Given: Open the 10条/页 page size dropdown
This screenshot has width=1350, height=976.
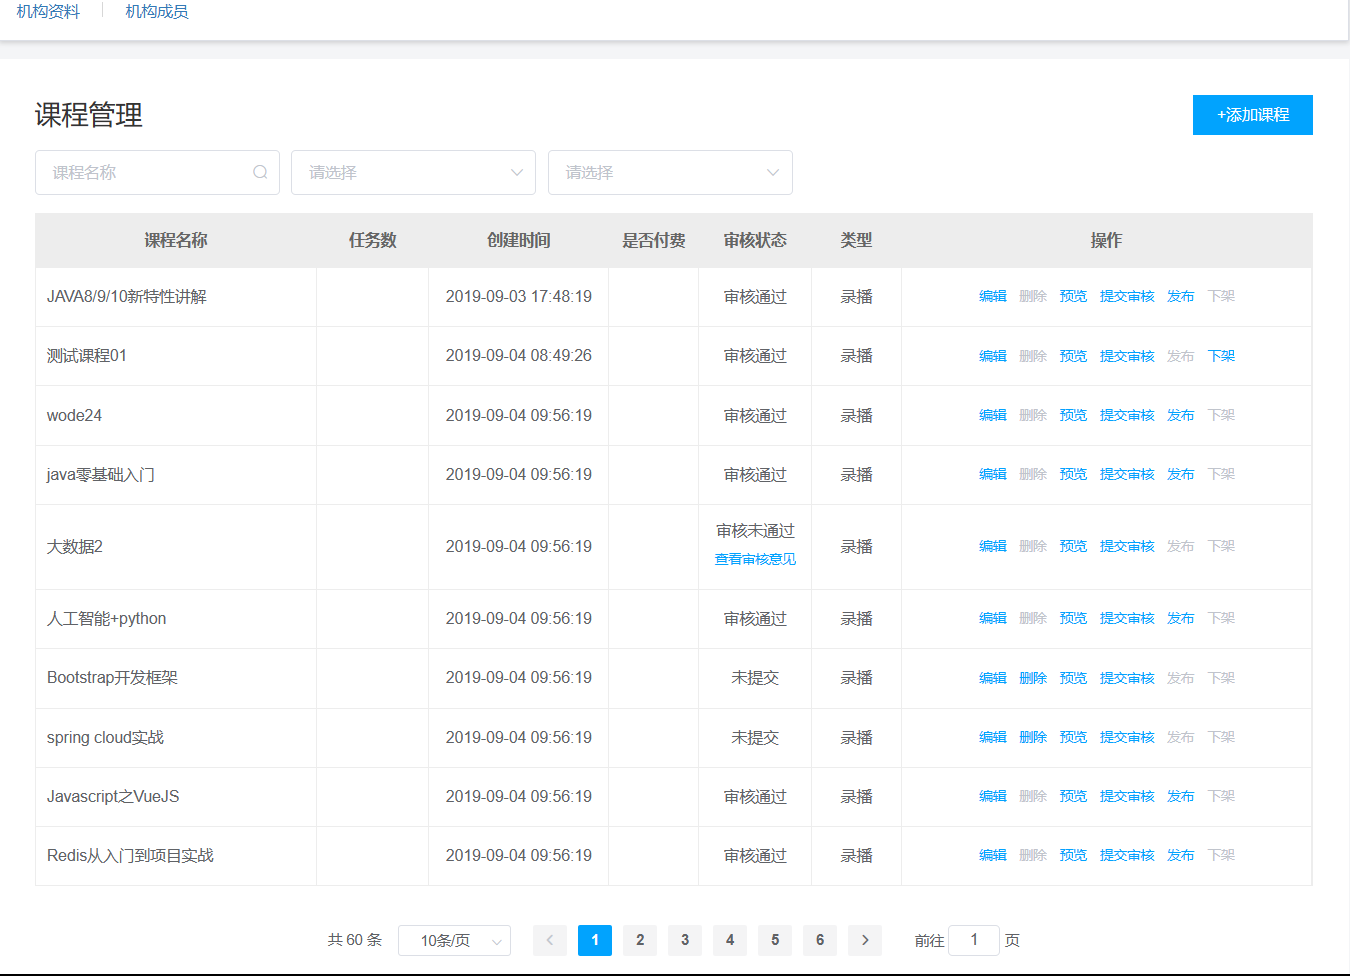Looking at the screenshot, I should 454,940.
